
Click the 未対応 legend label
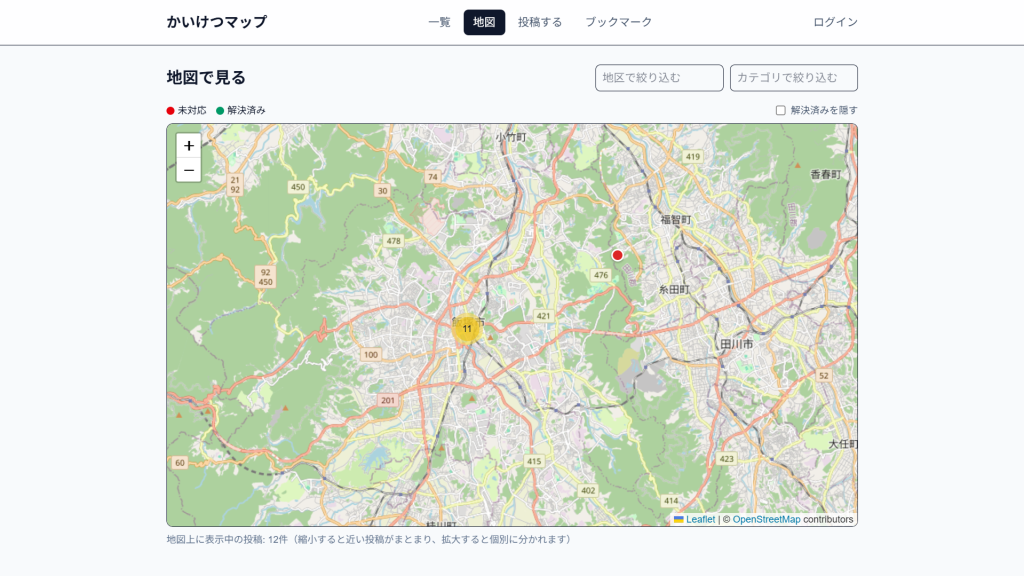coord(192,110)
